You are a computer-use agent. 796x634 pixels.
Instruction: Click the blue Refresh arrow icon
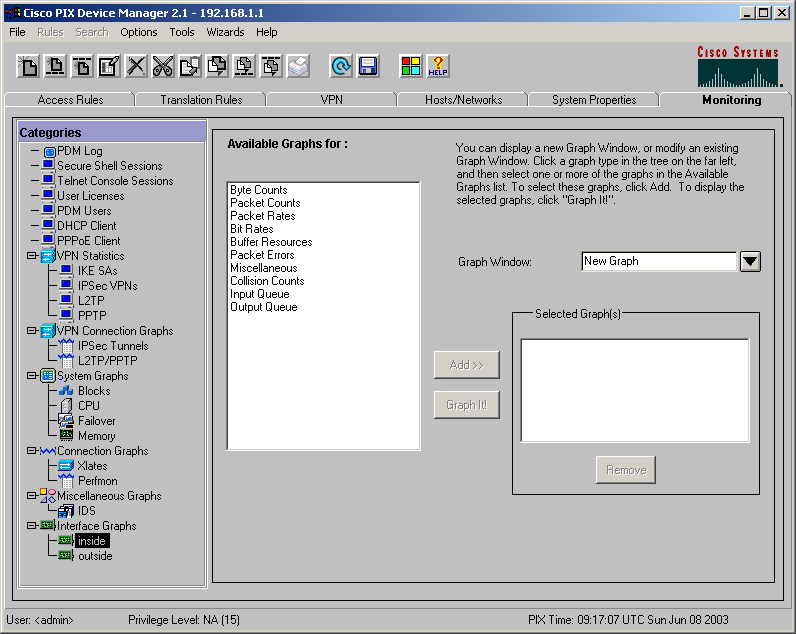[x=341, y=66]
